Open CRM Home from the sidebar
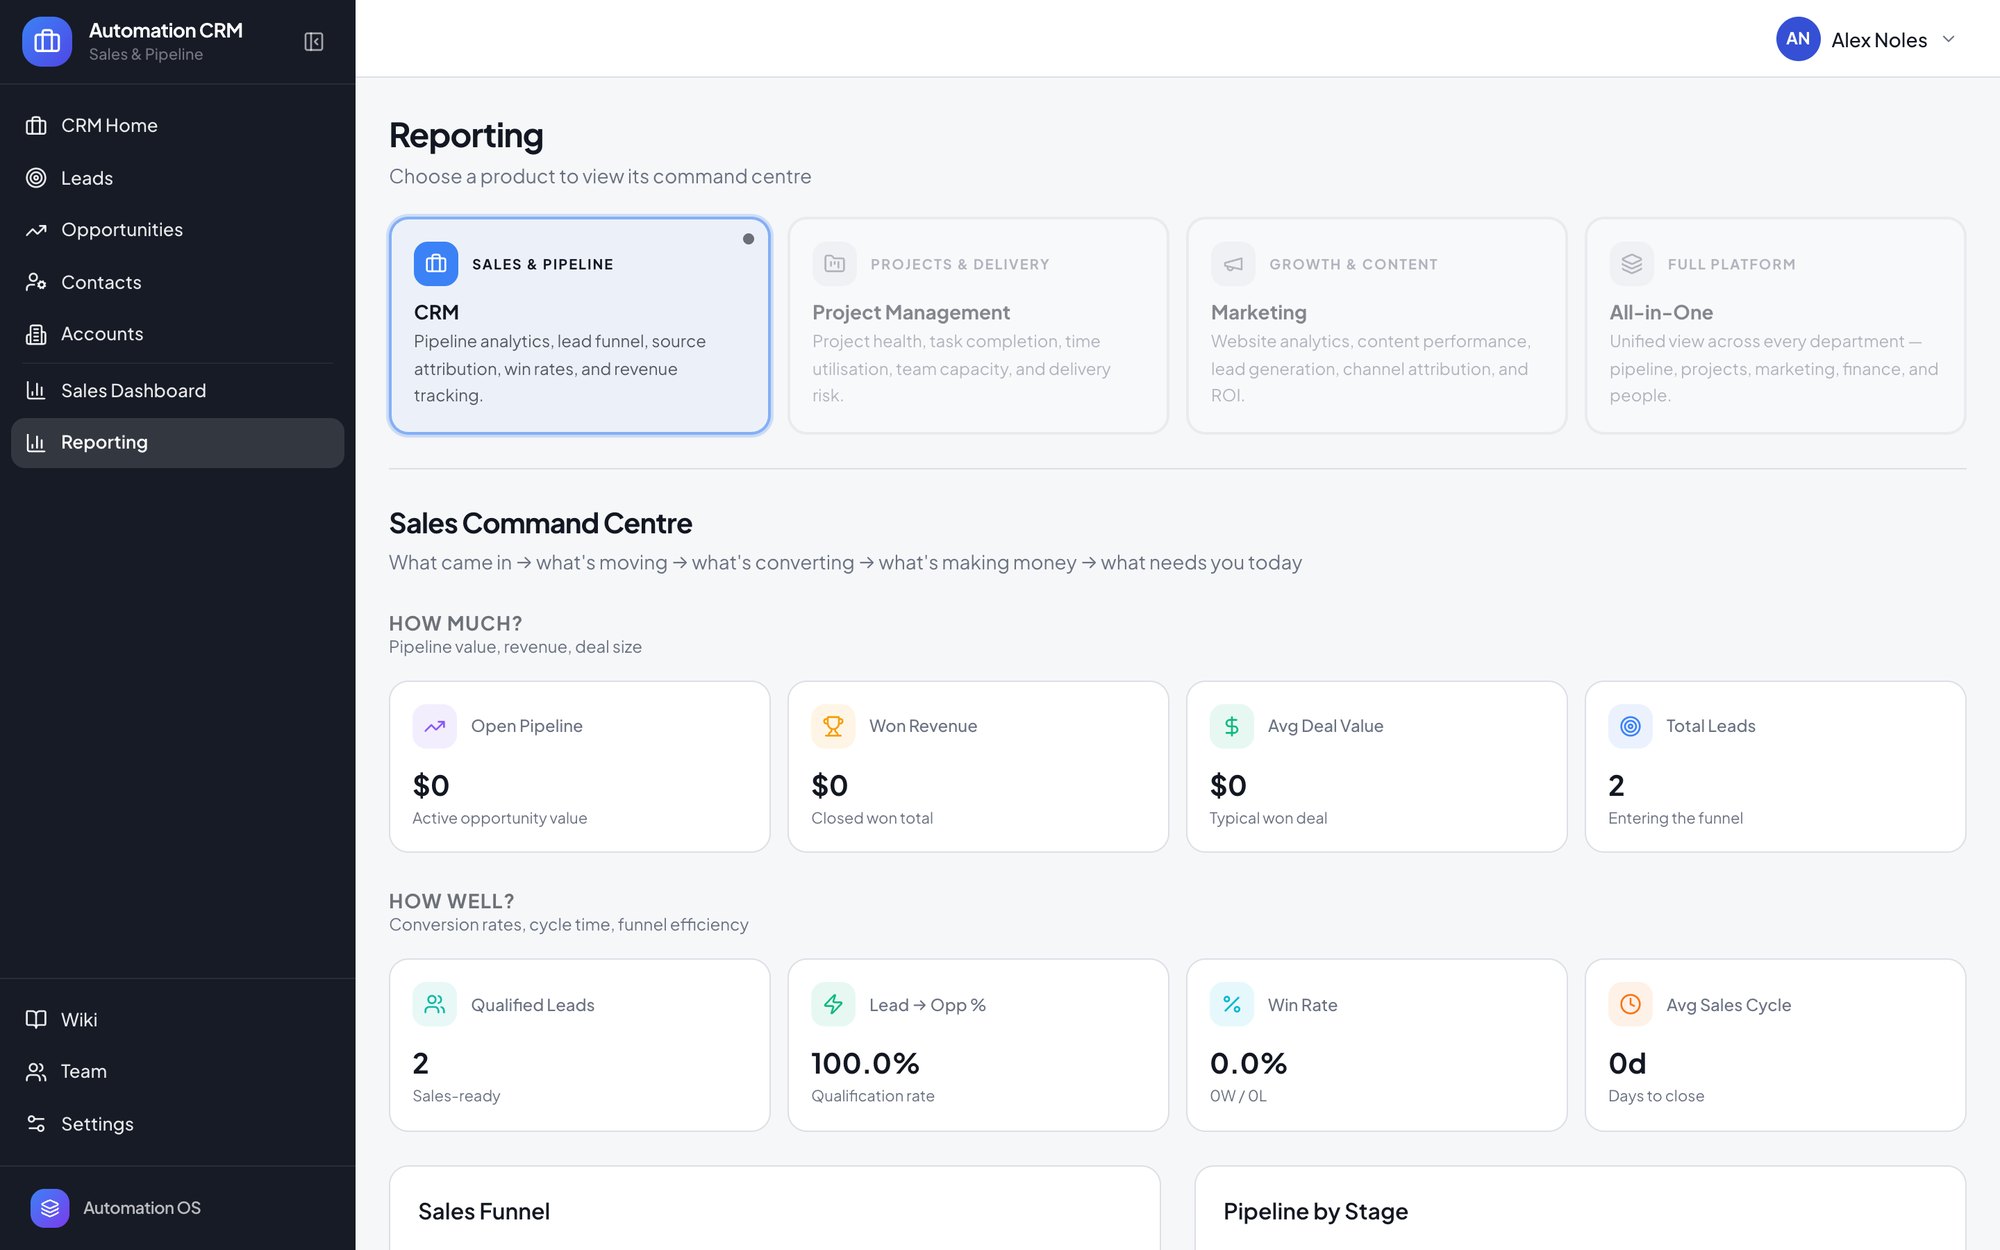This screenshot has width=2000, height=1250. (177, 125)
